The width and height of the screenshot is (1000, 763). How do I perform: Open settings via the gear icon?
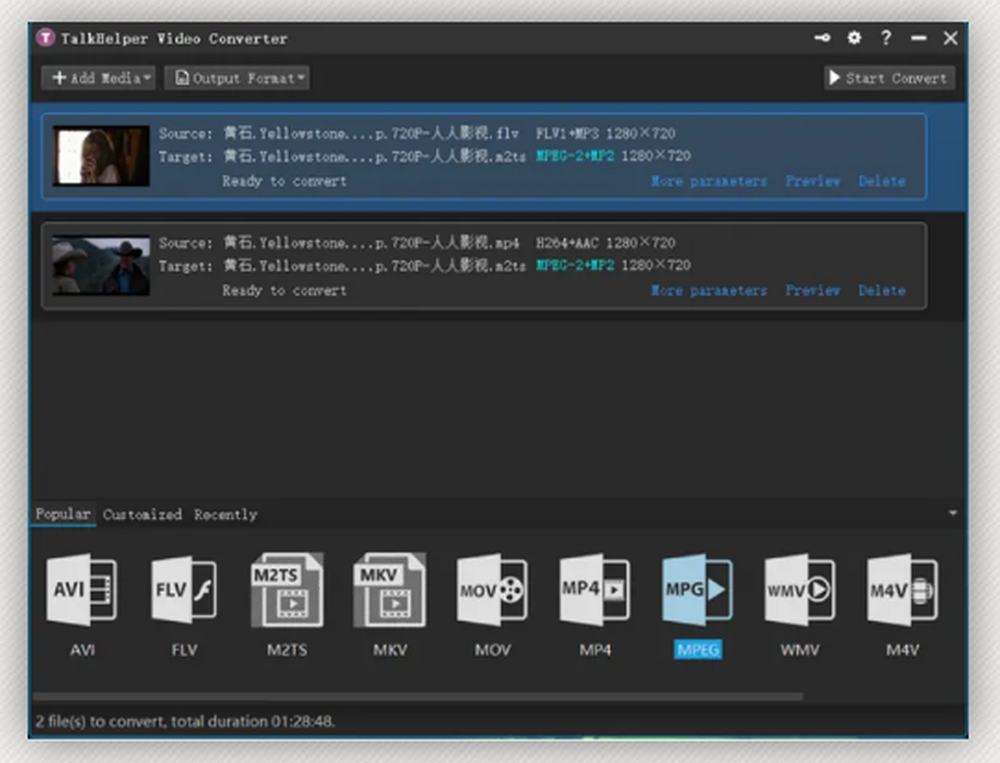(x=854, y=38)
